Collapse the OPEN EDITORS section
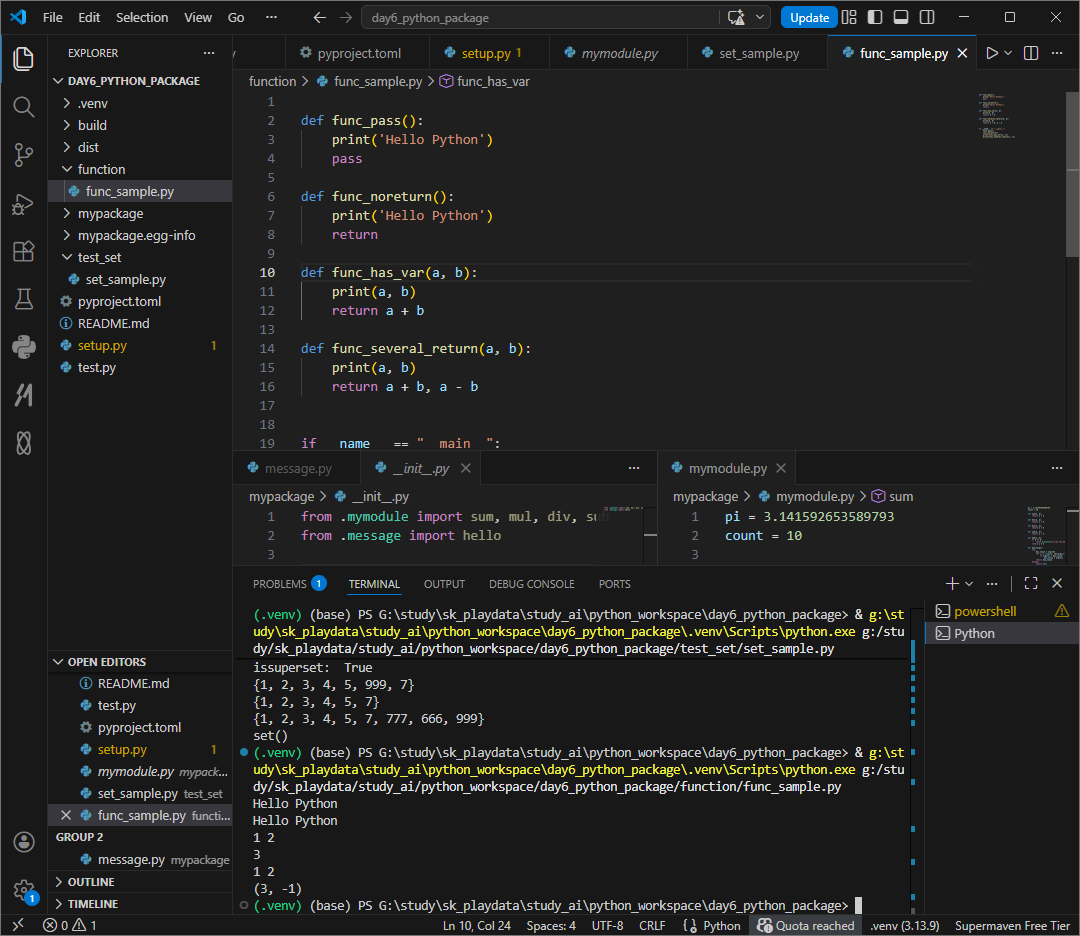The height and width of the screenshot is (936, 1080). (141, 662)
